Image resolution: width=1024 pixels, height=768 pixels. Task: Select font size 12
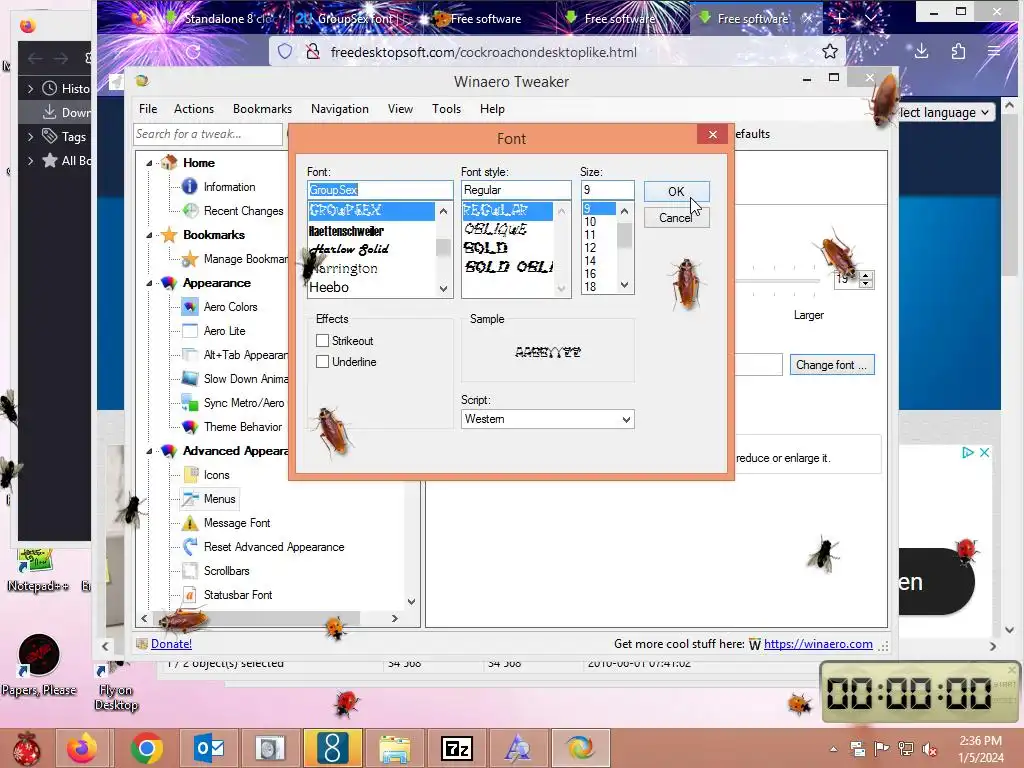tap(590, 248)
